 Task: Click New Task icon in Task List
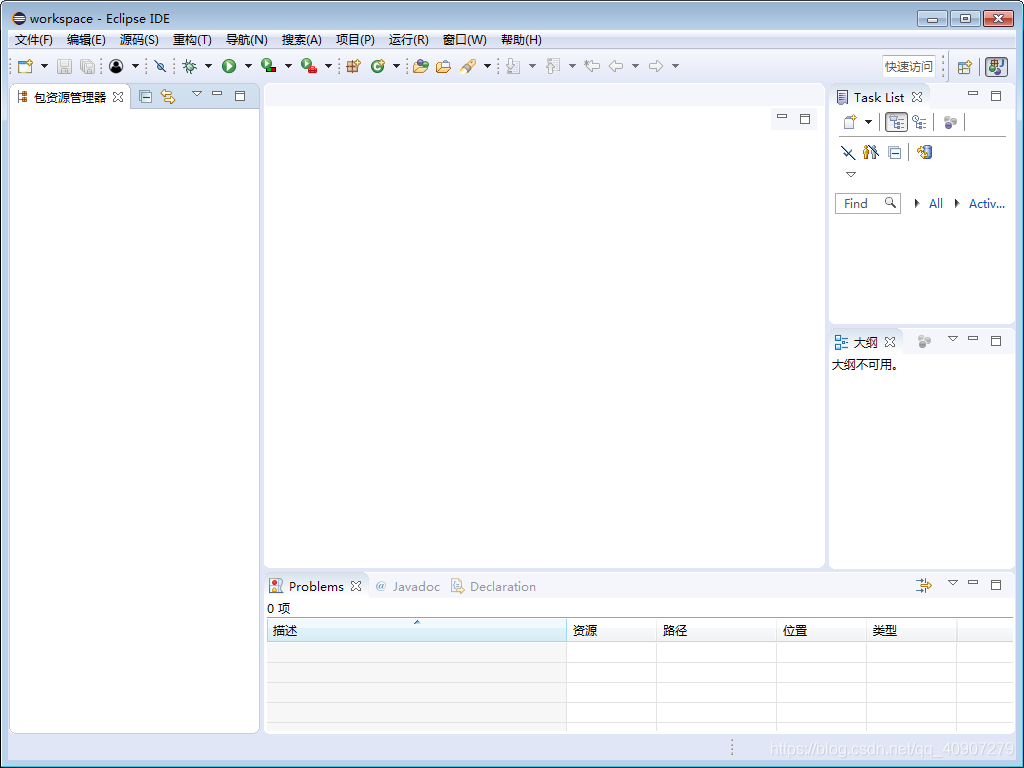coord(850,122)
